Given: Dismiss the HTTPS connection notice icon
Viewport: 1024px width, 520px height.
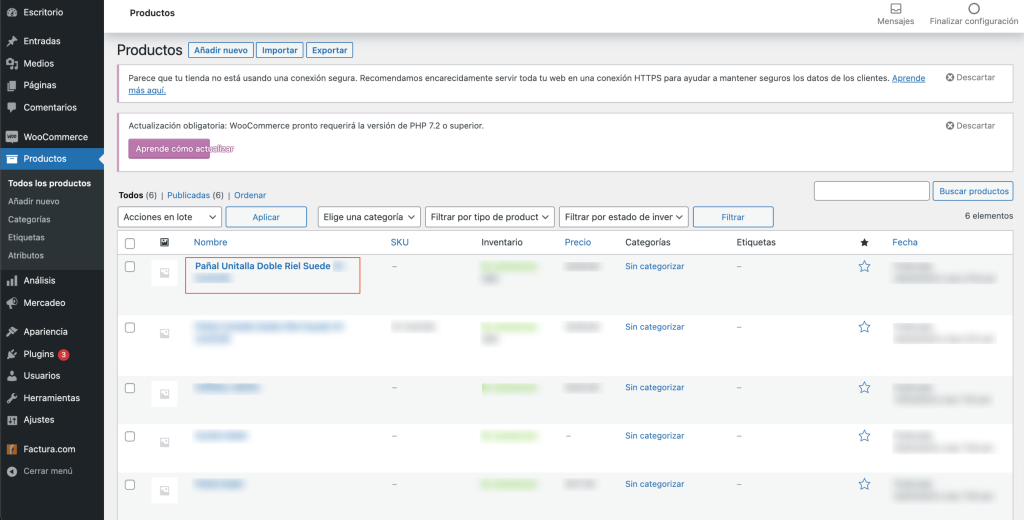Looking at the screenshot, I should [950, 78].
